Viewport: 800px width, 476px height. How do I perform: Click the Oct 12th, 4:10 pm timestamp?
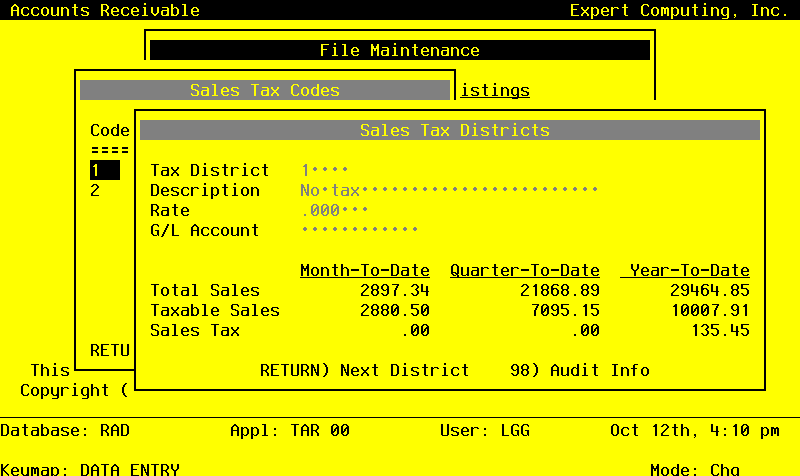(x=695, y=430)
